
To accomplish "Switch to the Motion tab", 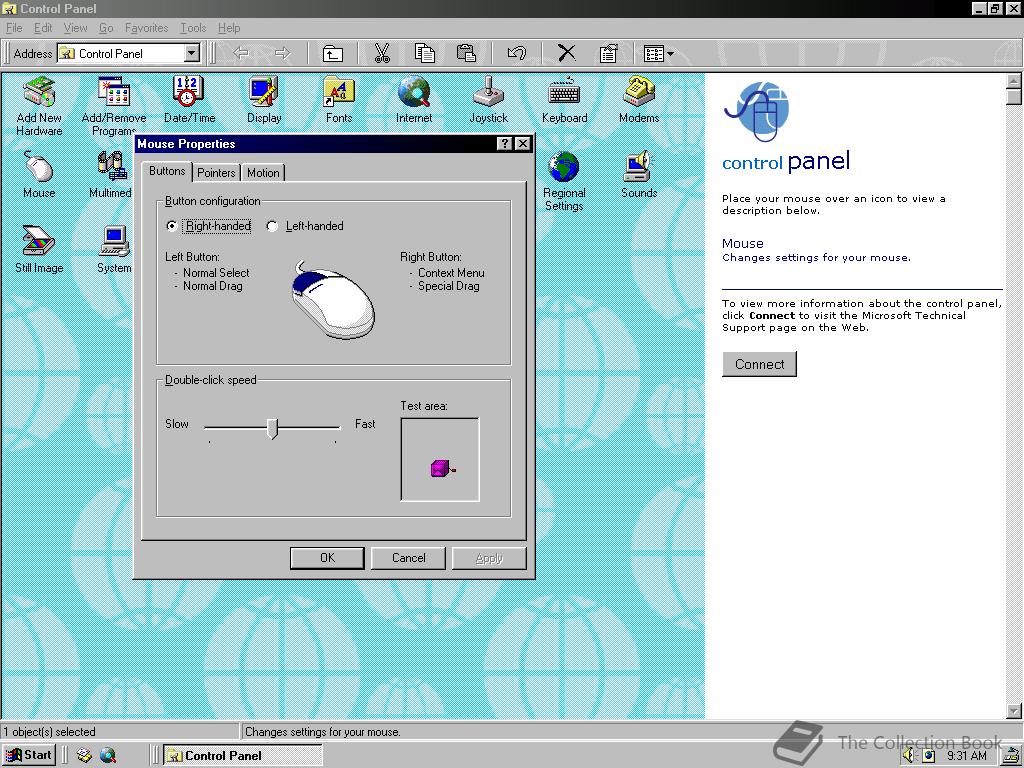I will 263,172.
